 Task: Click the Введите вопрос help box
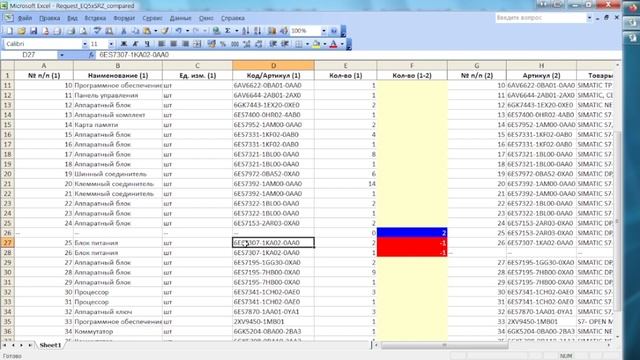[x=541, y=18]
